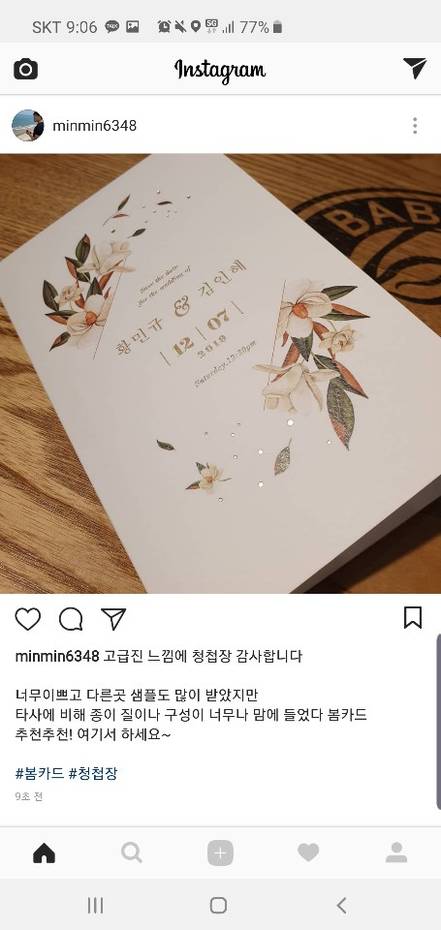Go to Home tab in bottom bar
441x930 pixels.
pyautogui.click(x=44, y=853)
